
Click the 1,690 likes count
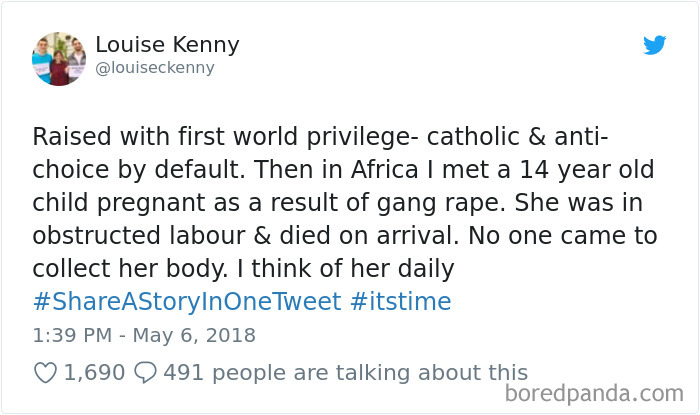click(94, 372)
